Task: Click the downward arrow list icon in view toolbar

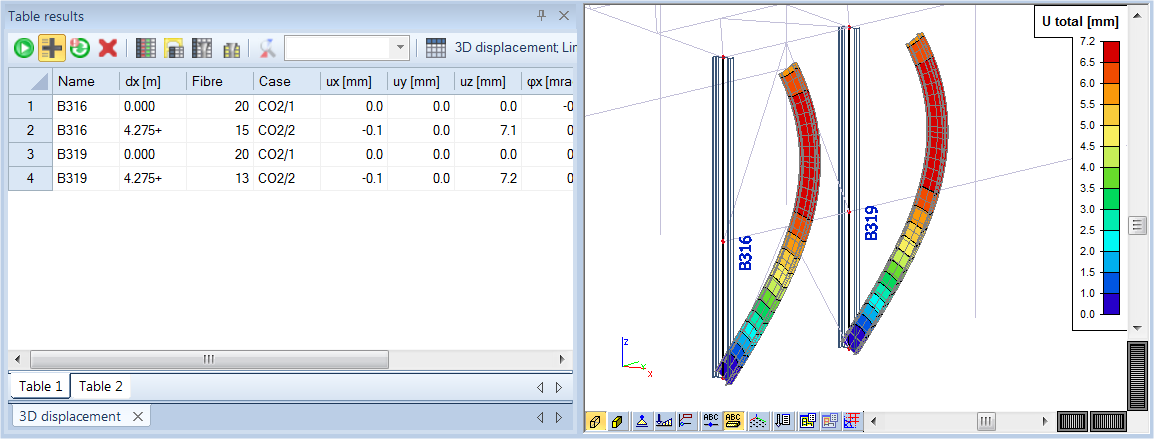Action: pyautogui.click(x=783, y=421)
